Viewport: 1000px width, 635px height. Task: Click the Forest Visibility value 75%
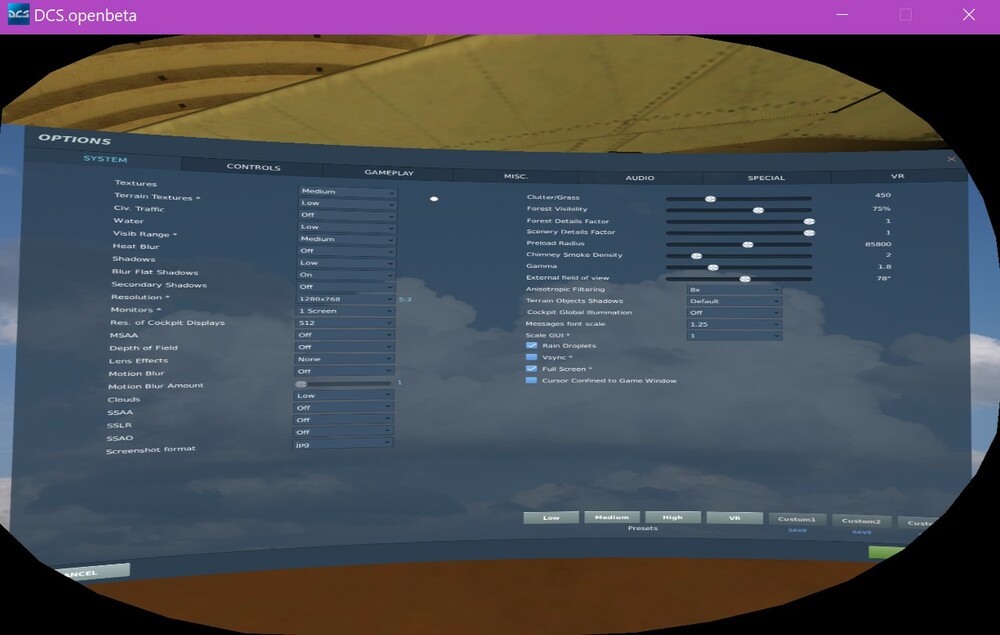point(881,208)
